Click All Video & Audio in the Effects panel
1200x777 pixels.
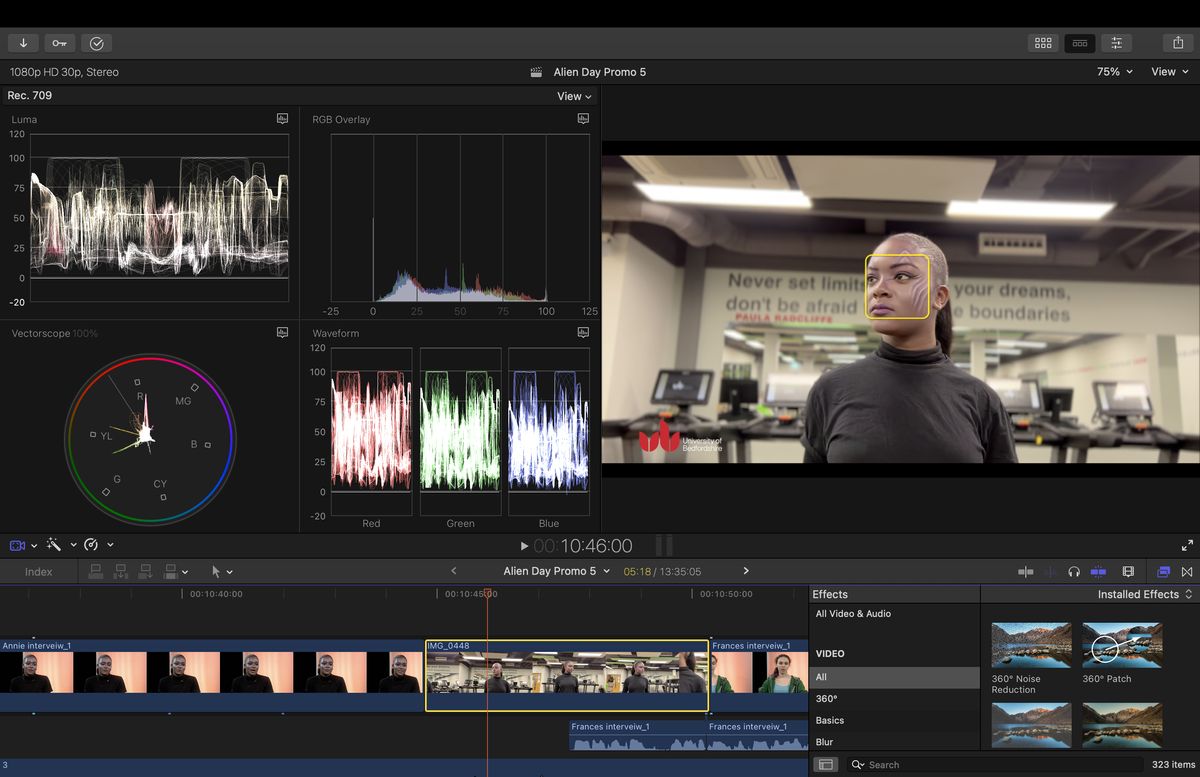851,613
